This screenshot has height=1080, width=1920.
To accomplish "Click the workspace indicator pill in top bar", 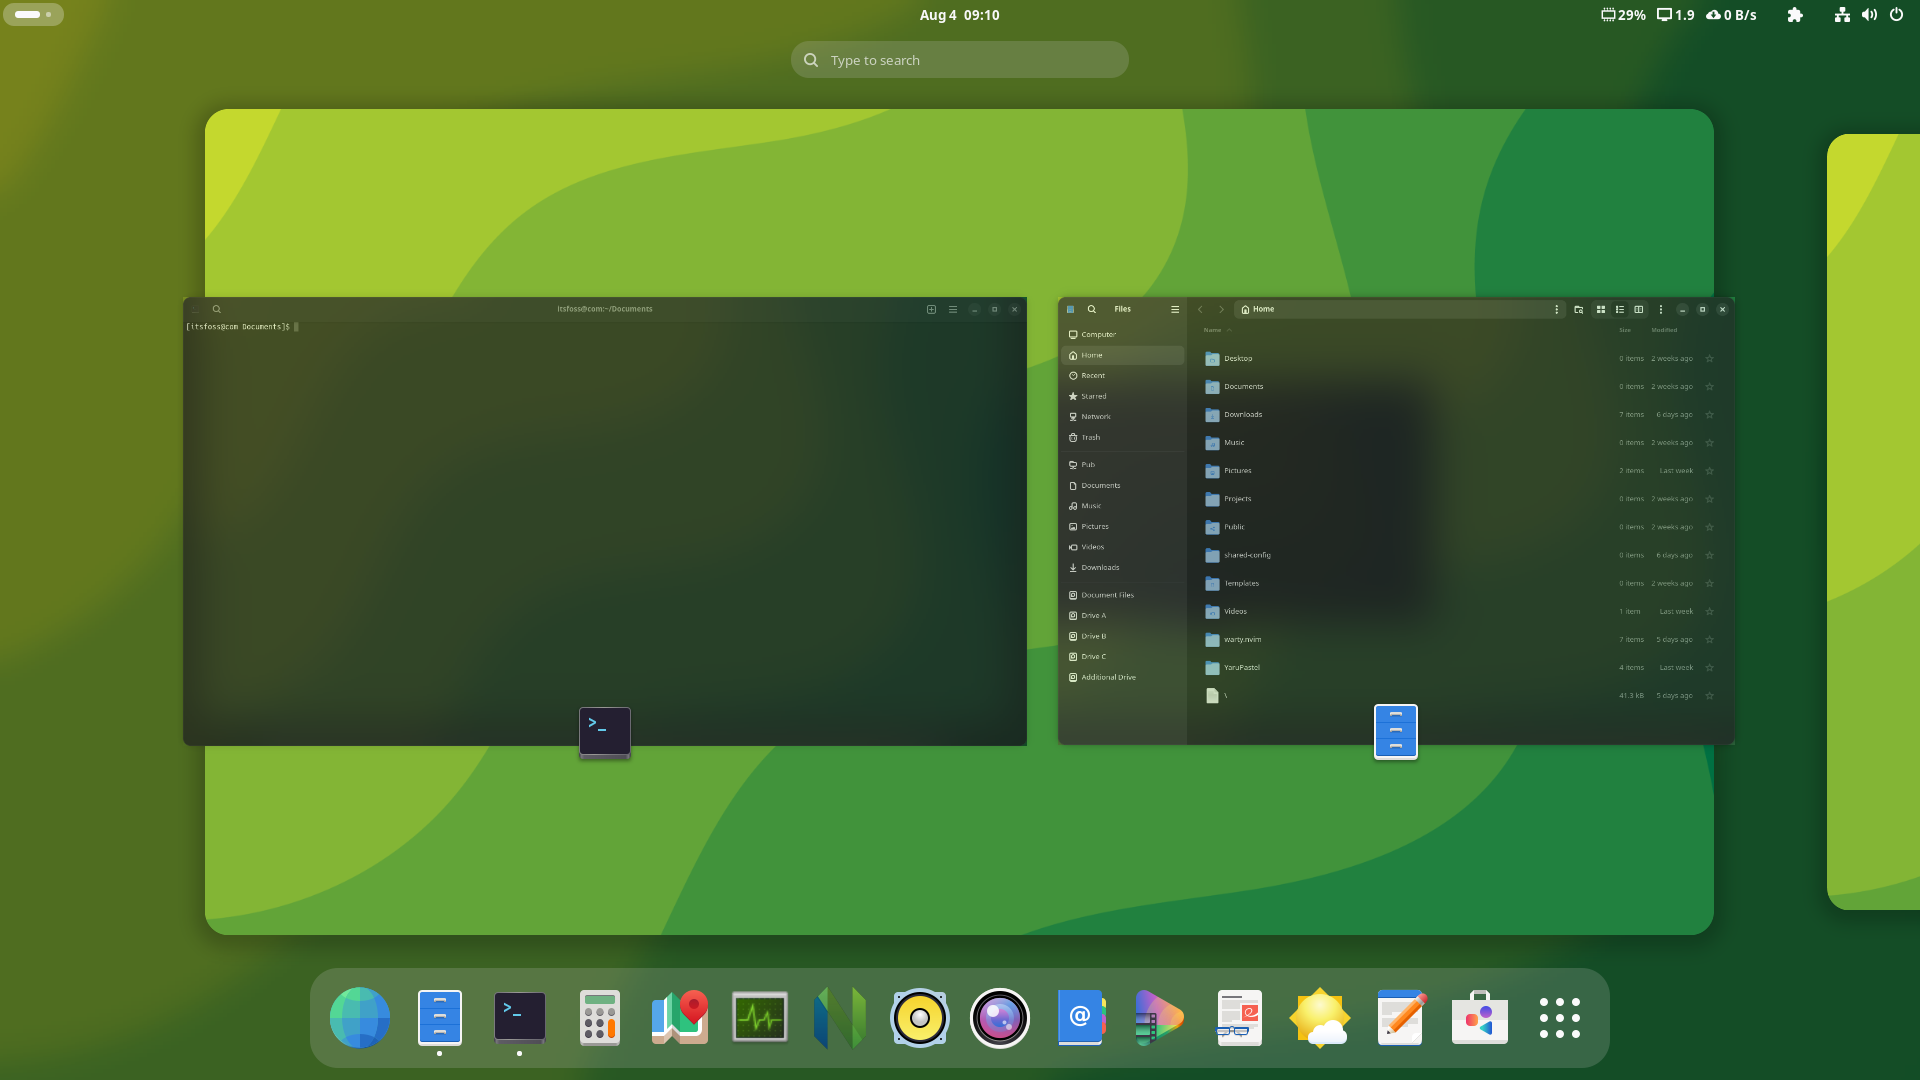I will [x=33, y=15].
